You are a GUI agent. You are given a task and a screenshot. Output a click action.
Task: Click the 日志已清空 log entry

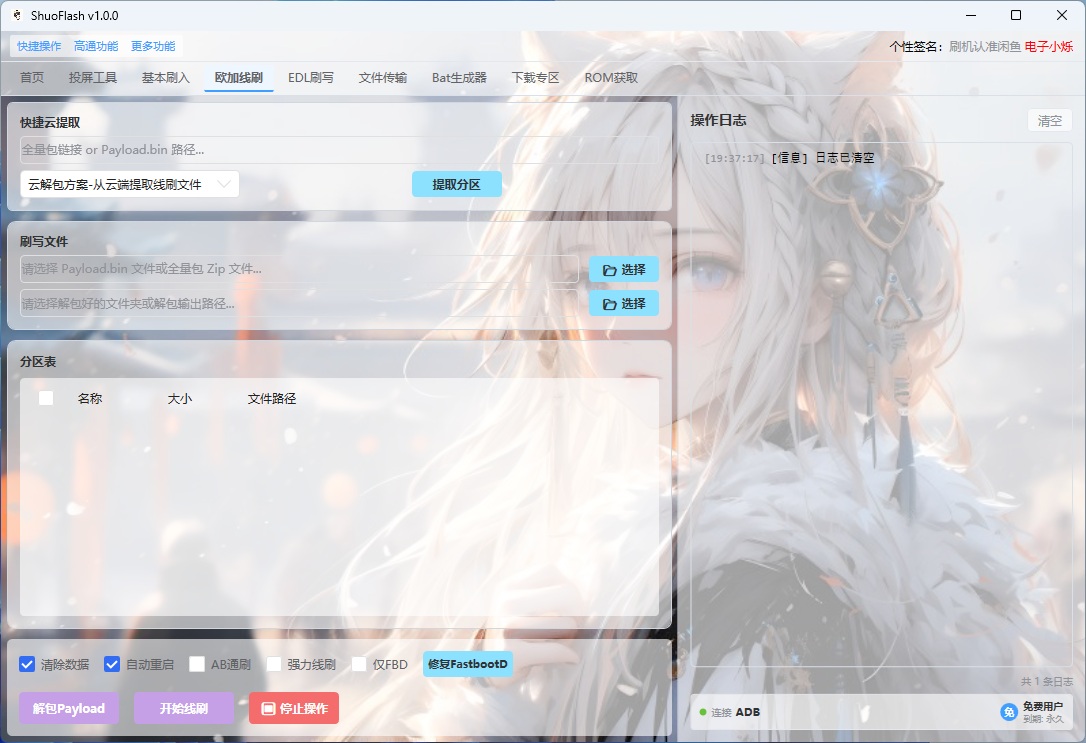[790, 158]
